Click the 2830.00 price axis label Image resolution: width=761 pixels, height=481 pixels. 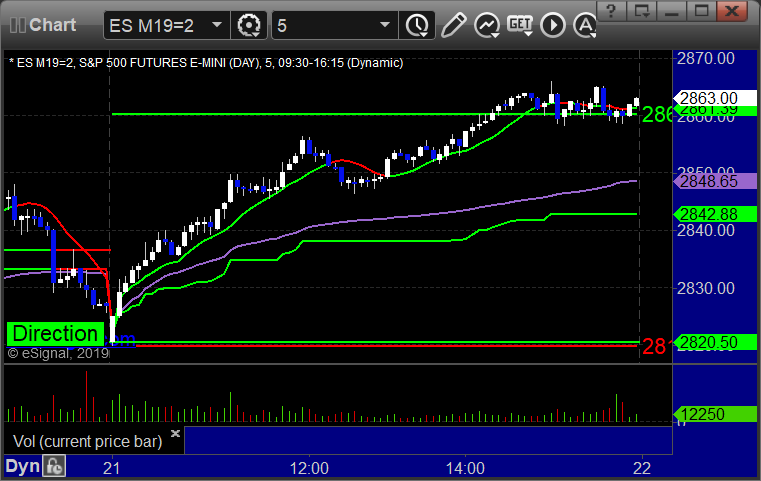click(706, 288)
